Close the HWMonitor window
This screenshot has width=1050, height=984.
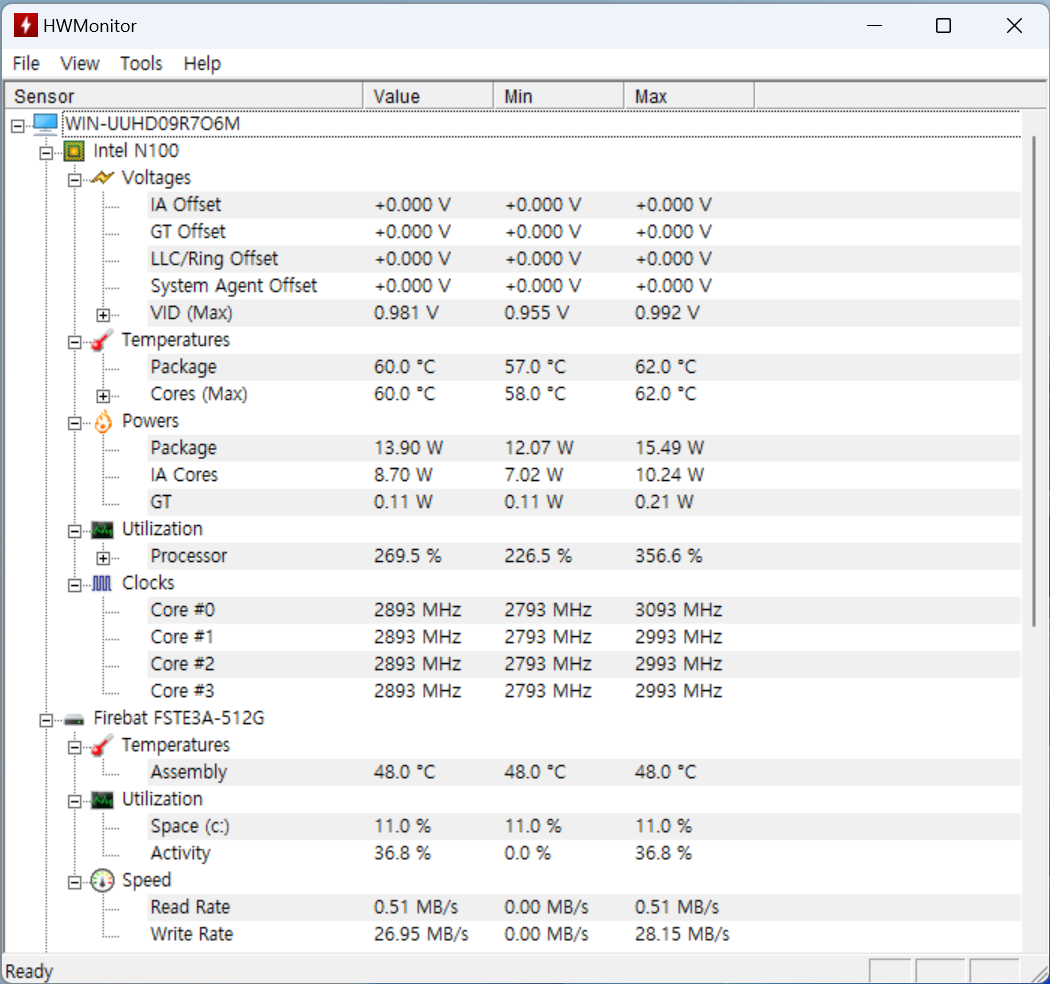tap(1014, 25)
